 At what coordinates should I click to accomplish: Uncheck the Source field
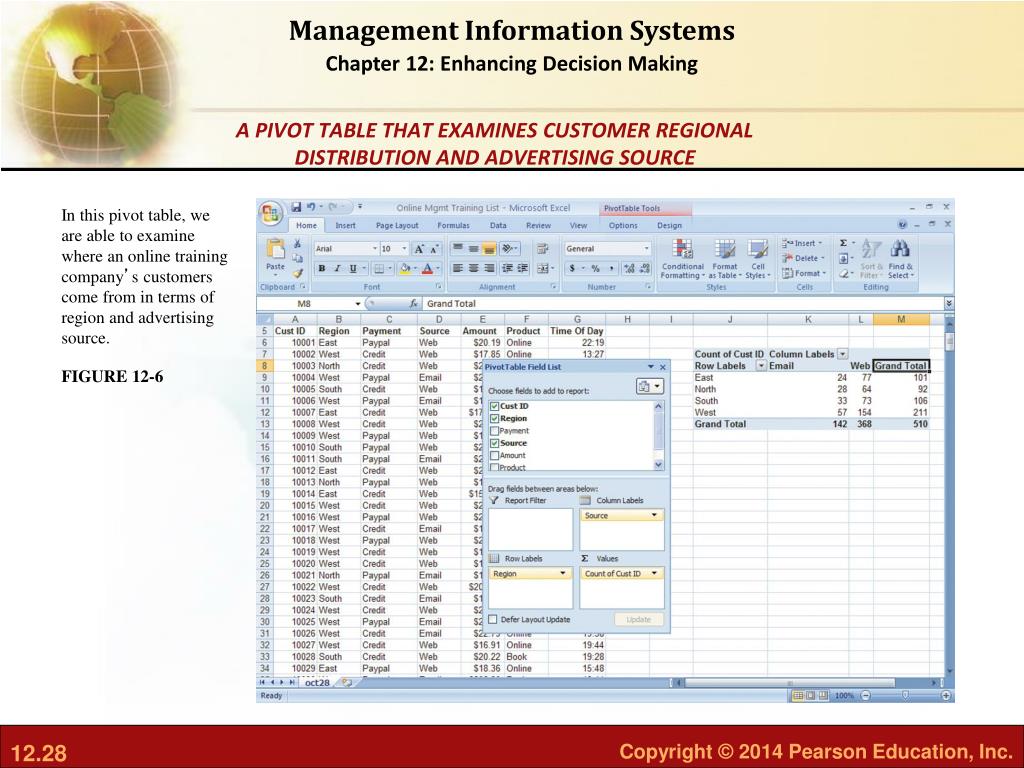tap(494, 443)
